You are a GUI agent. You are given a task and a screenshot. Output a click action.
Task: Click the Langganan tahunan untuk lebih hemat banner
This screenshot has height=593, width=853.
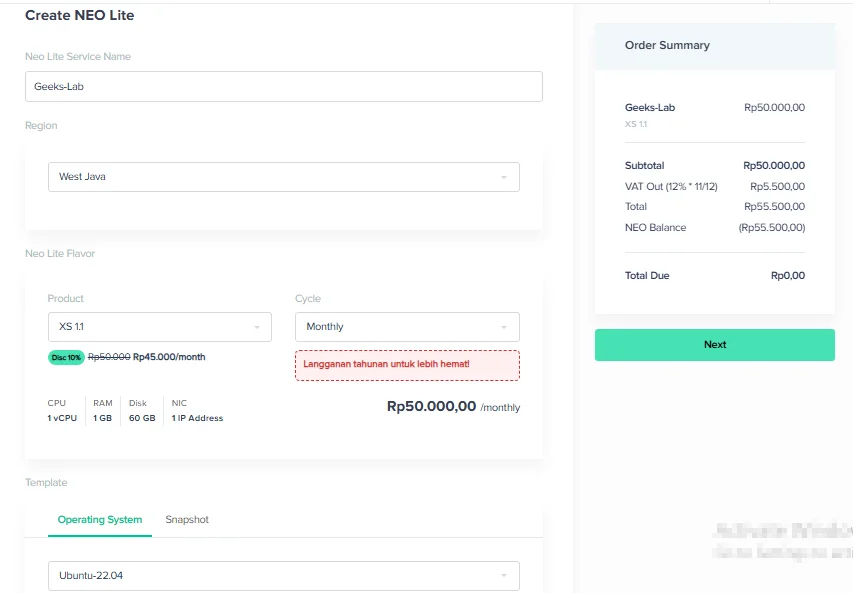pyautogui.click(x=406, y=365)
